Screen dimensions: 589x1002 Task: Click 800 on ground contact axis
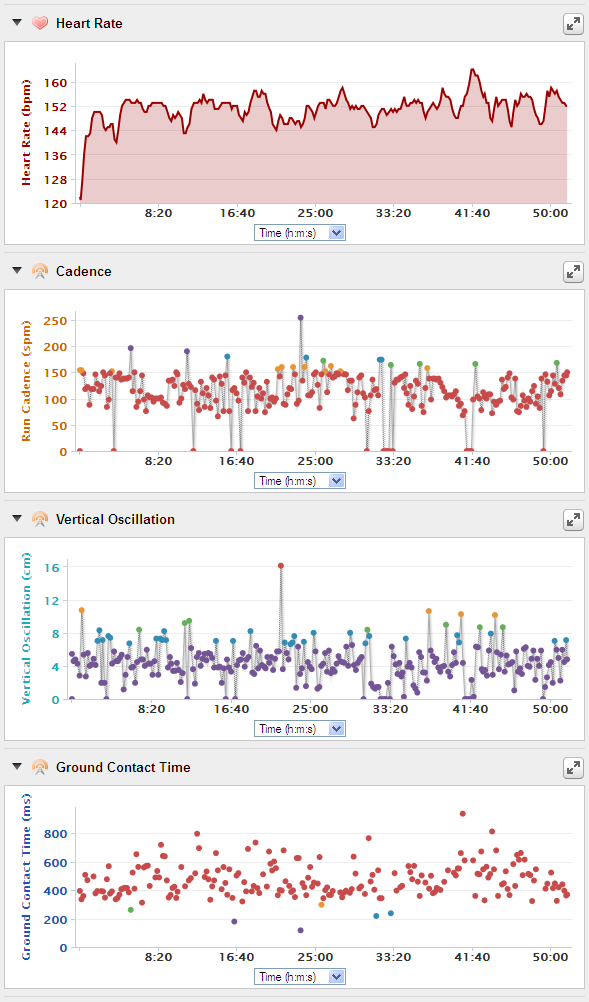(56, 833)
